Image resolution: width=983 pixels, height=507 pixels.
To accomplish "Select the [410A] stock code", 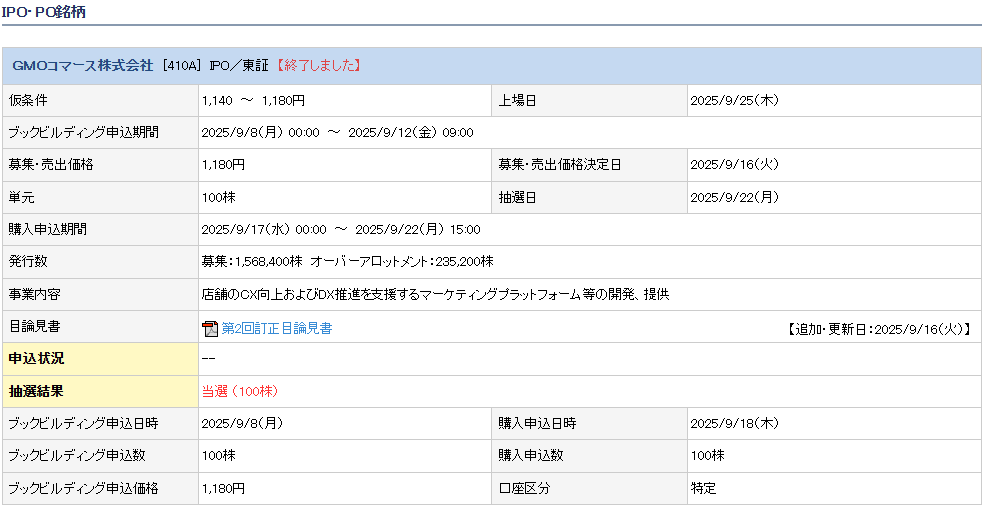I will (x=181, y=65).
